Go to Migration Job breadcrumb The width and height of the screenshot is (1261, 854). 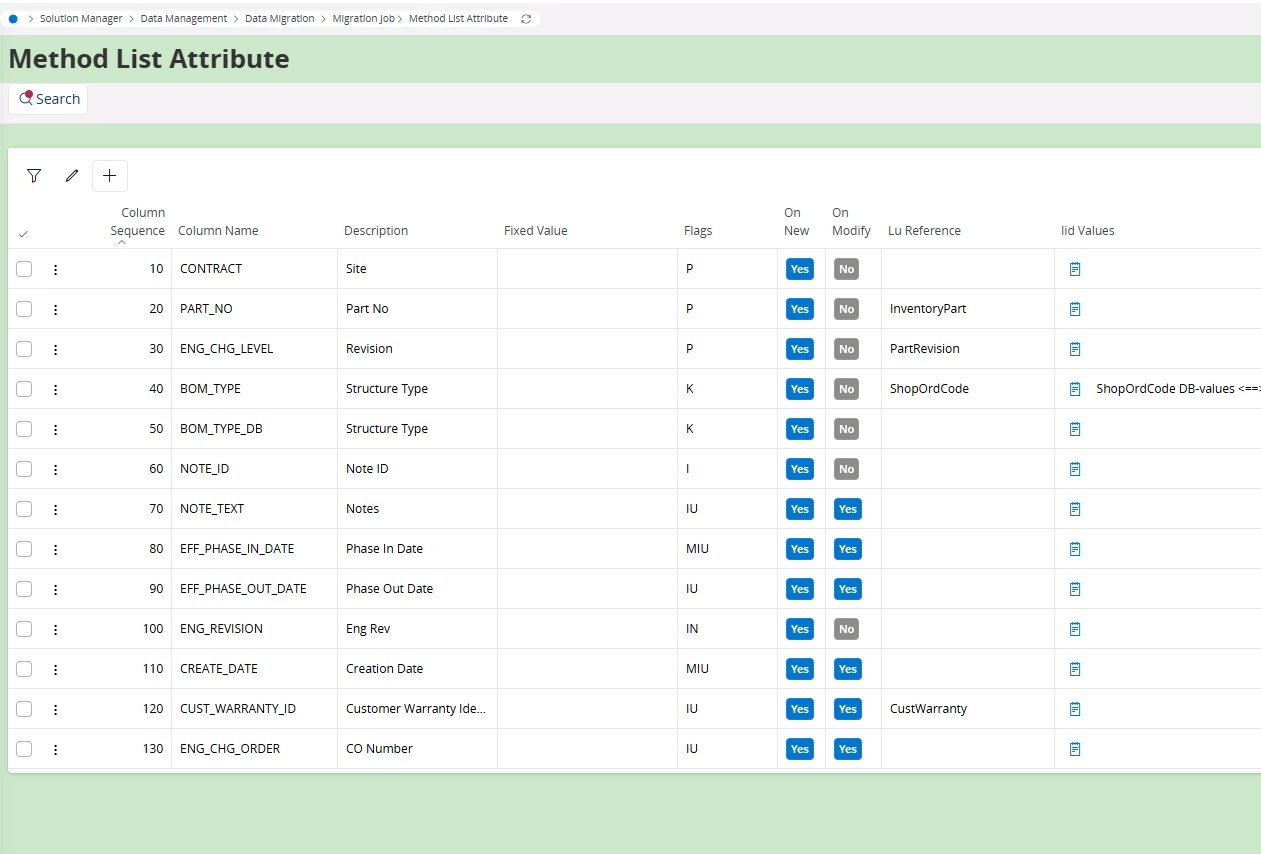(x=364, y=19)
